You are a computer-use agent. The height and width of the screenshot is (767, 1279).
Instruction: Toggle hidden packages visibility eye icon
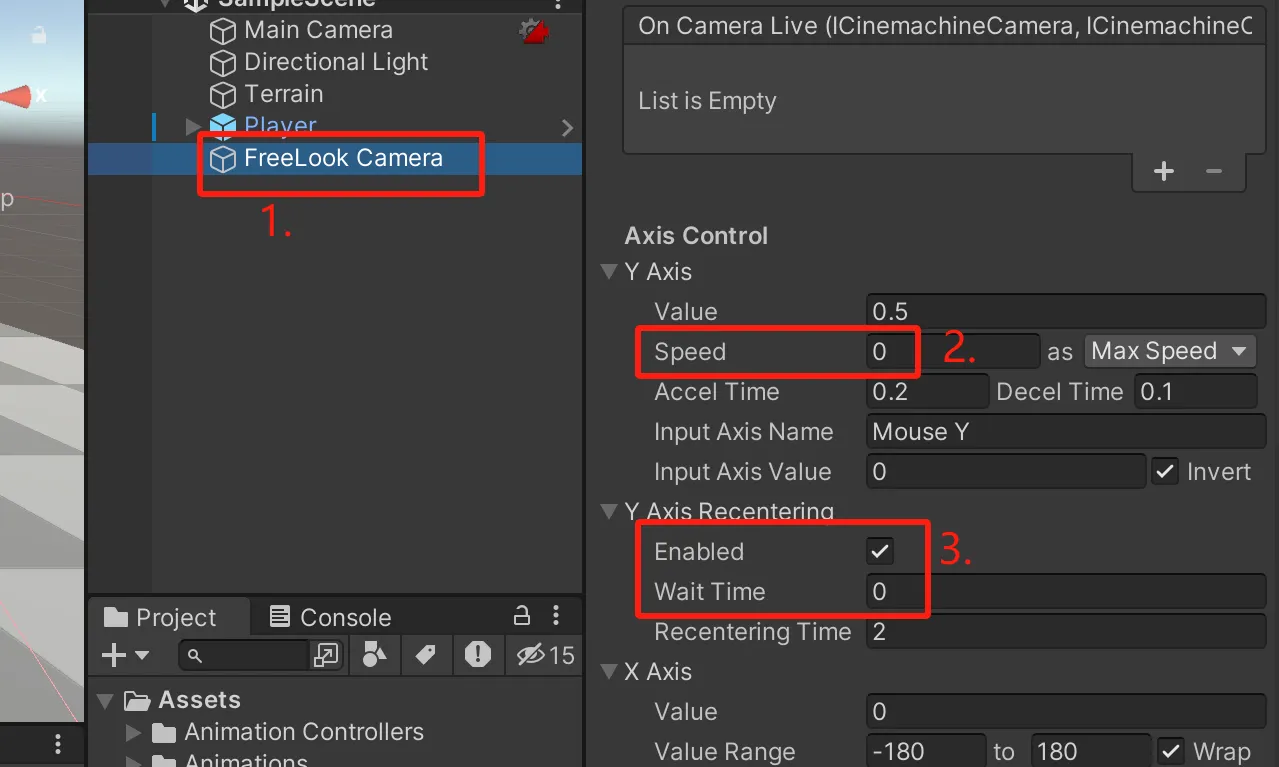pyautogui.click(x=532, y=655)
